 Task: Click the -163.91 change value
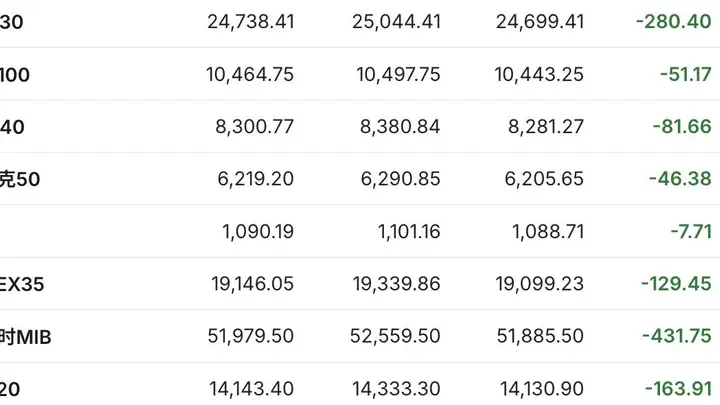coord(678,389)
